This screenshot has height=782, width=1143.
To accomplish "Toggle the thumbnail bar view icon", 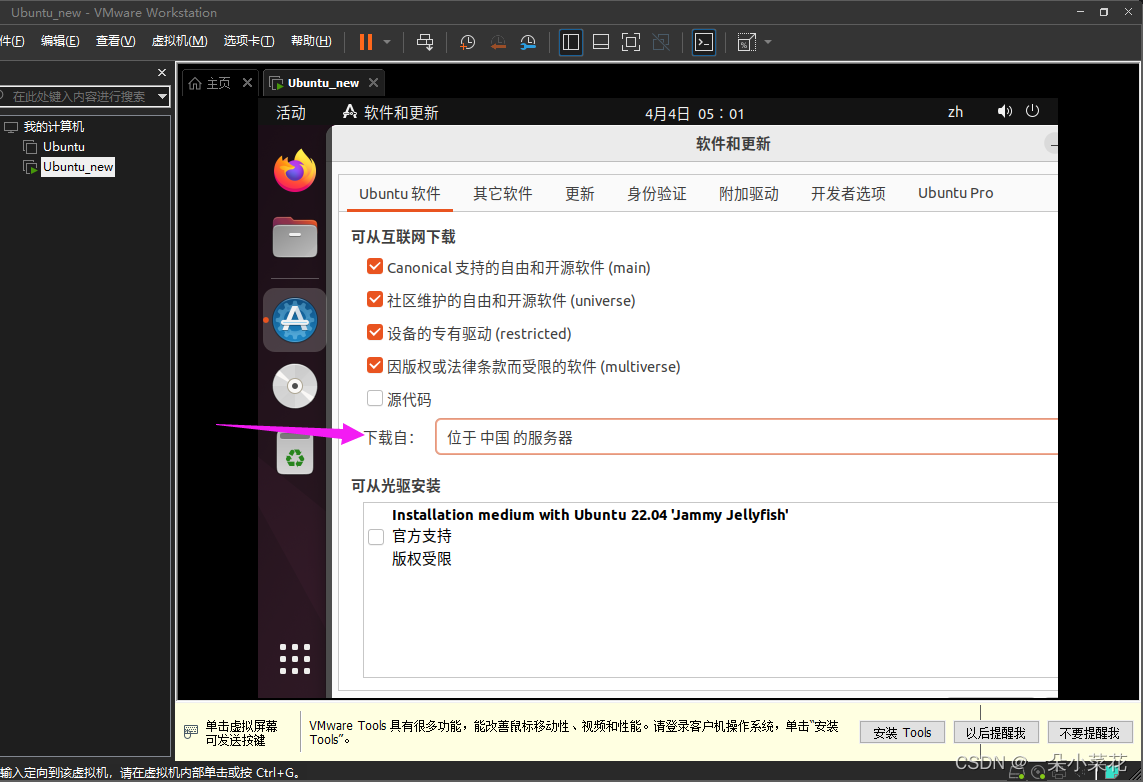I will (601, 42).
